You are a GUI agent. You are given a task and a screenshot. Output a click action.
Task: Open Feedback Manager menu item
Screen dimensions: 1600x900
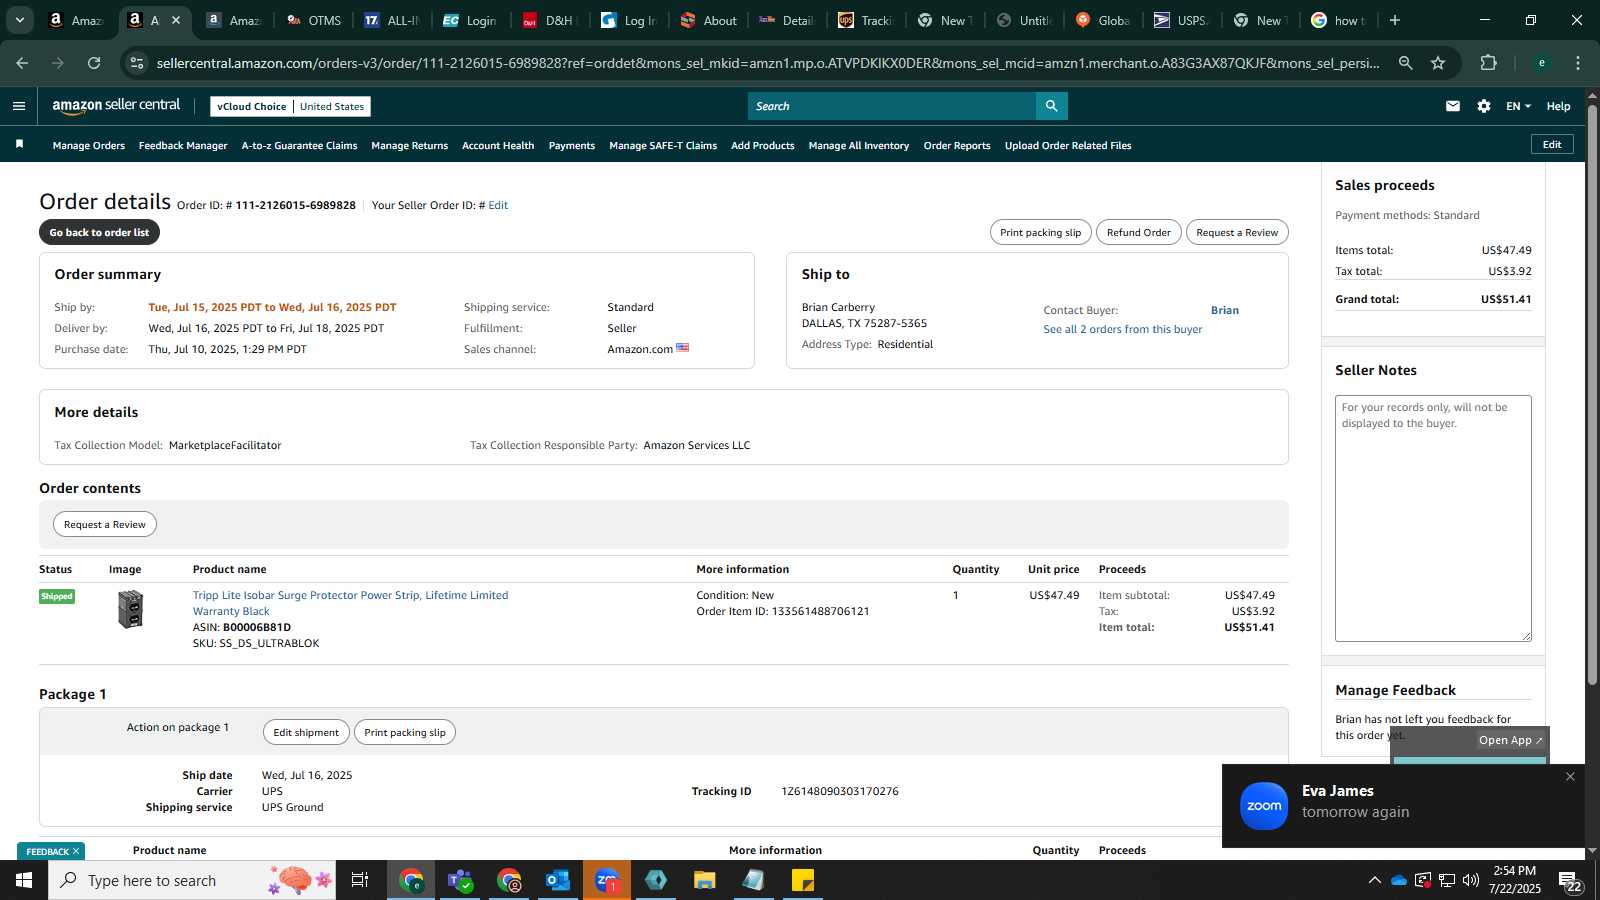tap(183, 146)
